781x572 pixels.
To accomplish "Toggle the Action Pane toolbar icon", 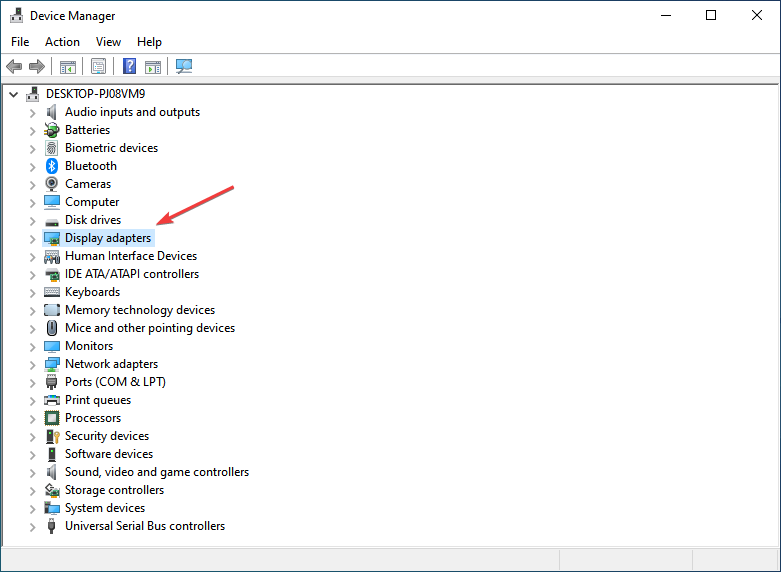I will point(153,66).
